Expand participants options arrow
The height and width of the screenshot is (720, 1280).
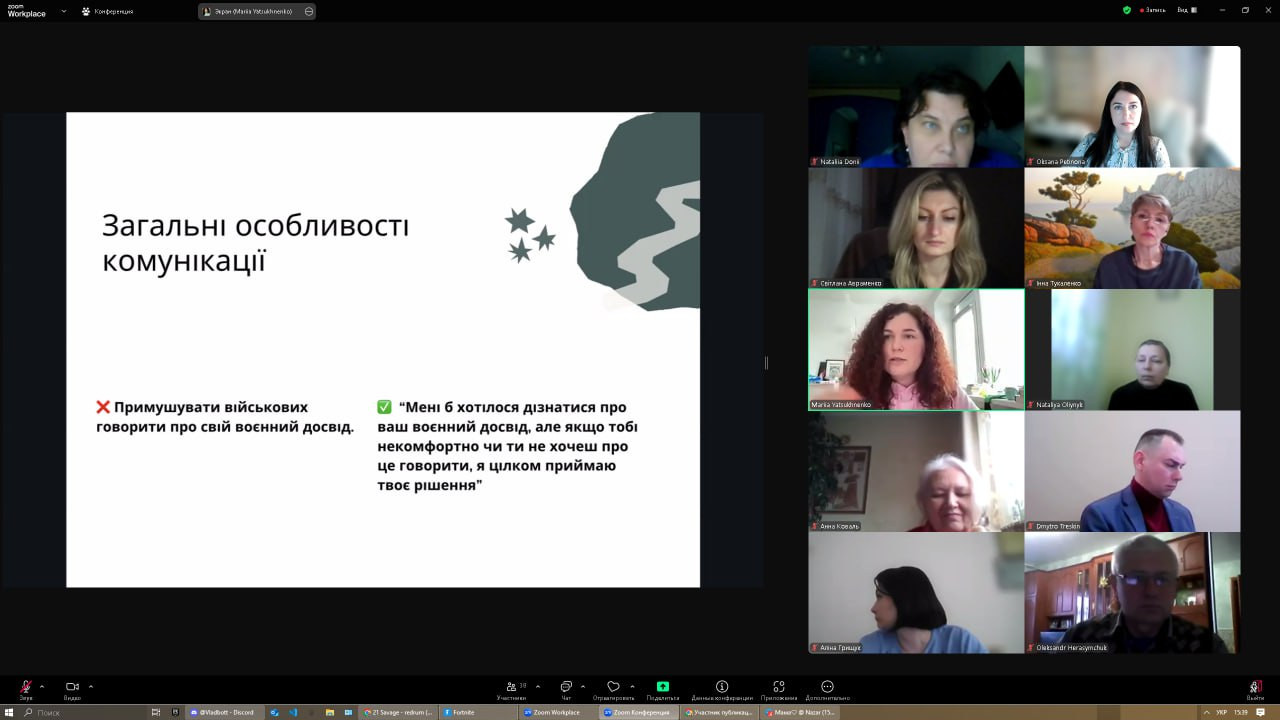pos(538,686)
